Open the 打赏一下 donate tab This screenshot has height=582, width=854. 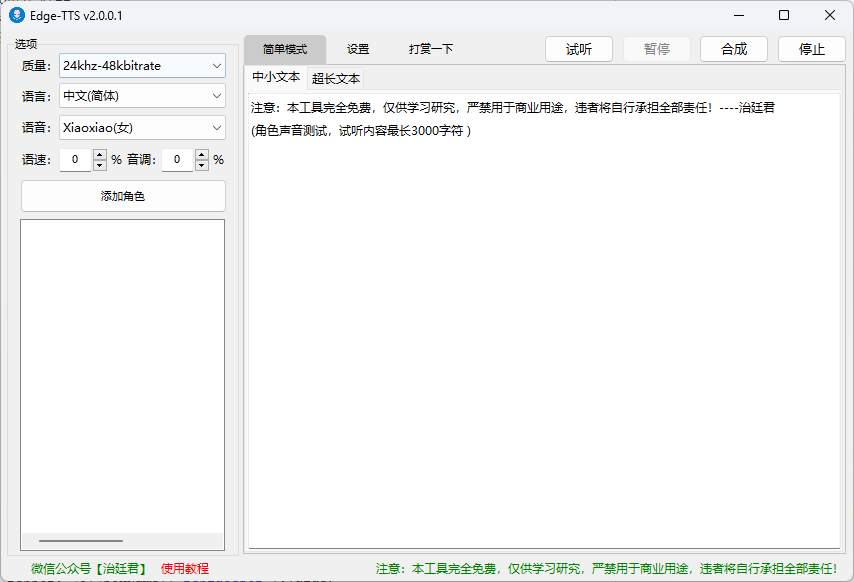(431, 49)
